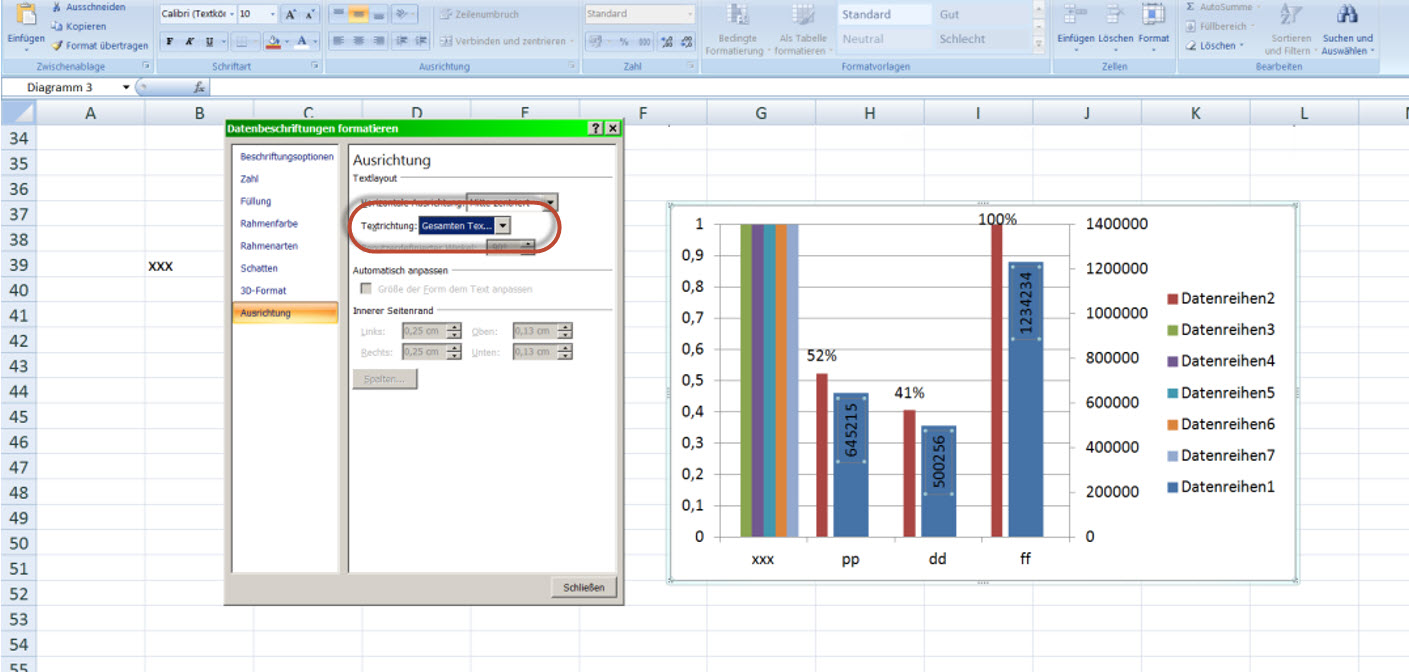Click the increase font size icon
Image resolution: width=1409 pixels, height=672 pixels.
coord(291,14)
